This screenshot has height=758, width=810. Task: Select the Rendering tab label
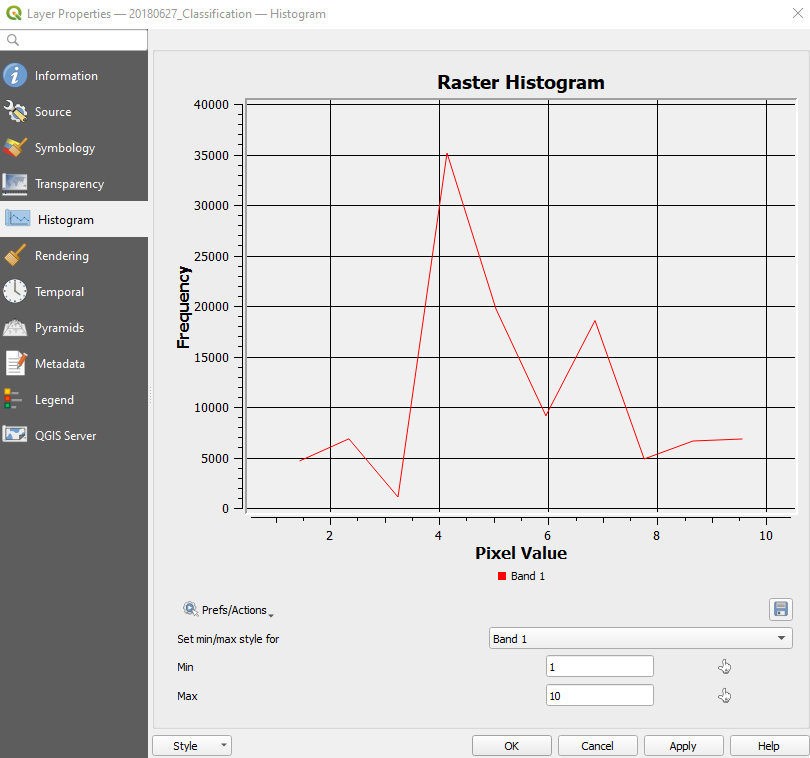click(x=61, y=256)
